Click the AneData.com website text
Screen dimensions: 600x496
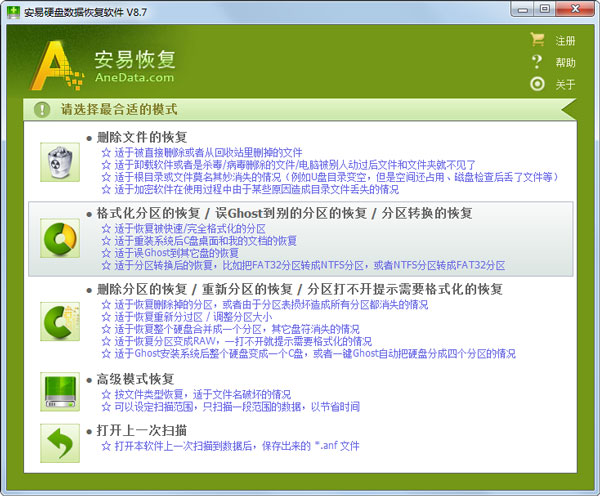pos(133,77)
